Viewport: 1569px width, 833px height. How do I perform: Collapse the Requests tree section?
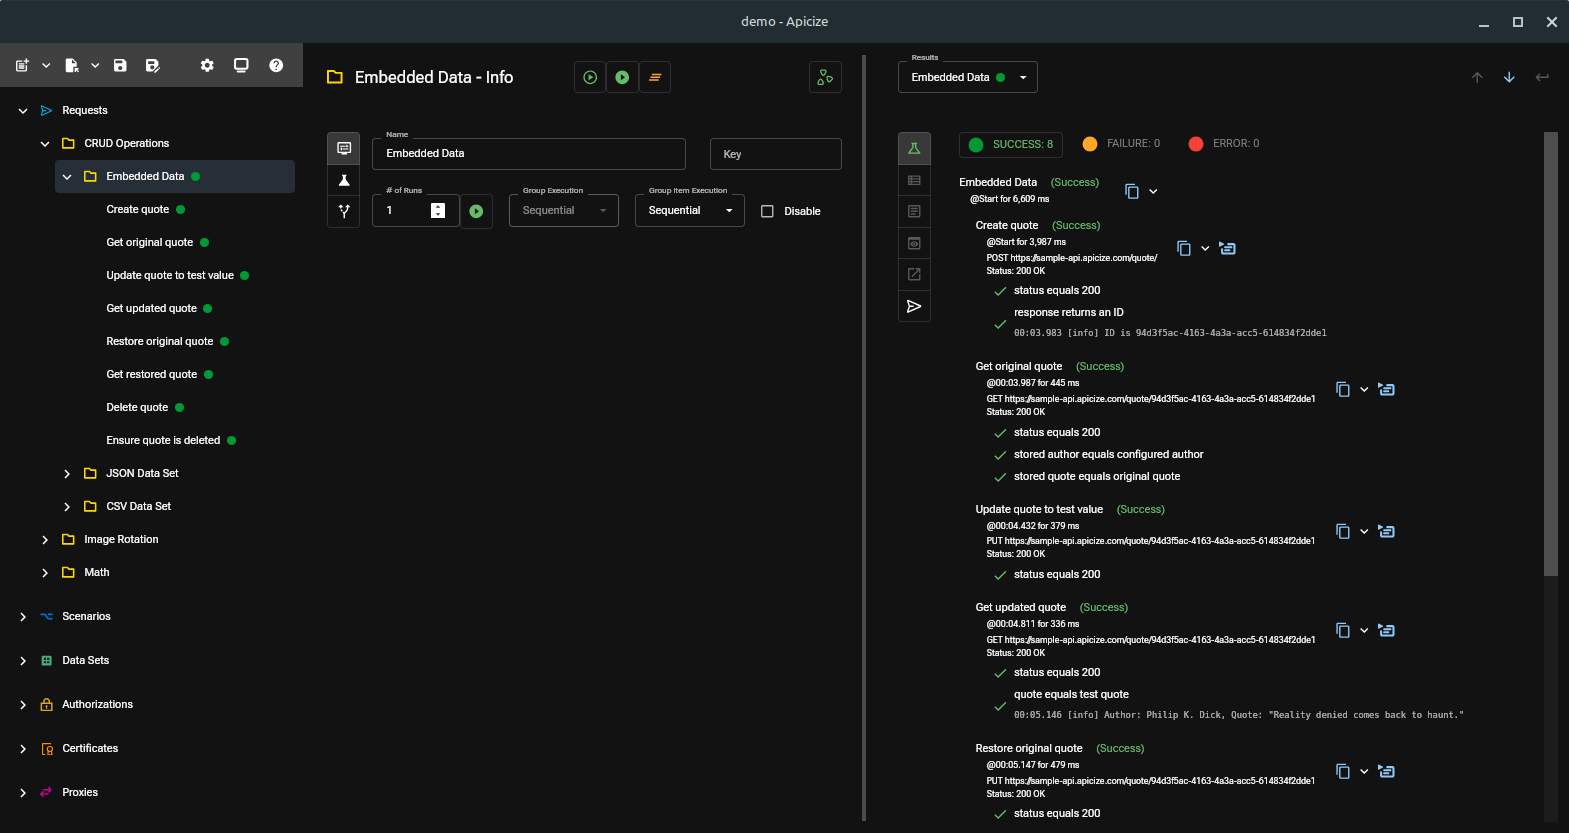pyautogui.click(x=23, y=111)
